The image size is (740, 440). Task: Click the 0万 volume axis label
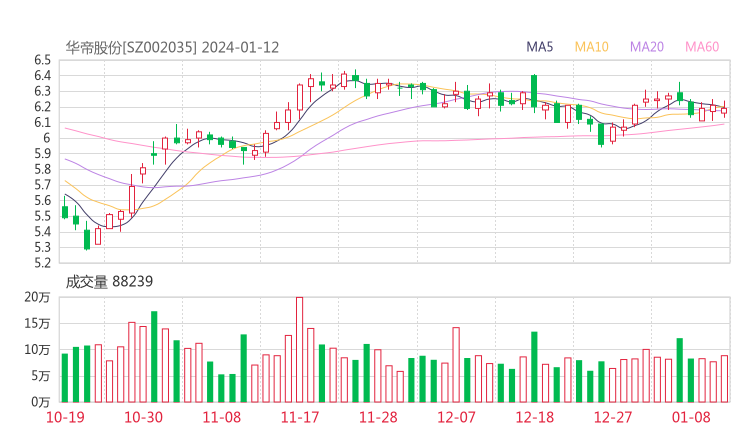(x=41, y=402)
